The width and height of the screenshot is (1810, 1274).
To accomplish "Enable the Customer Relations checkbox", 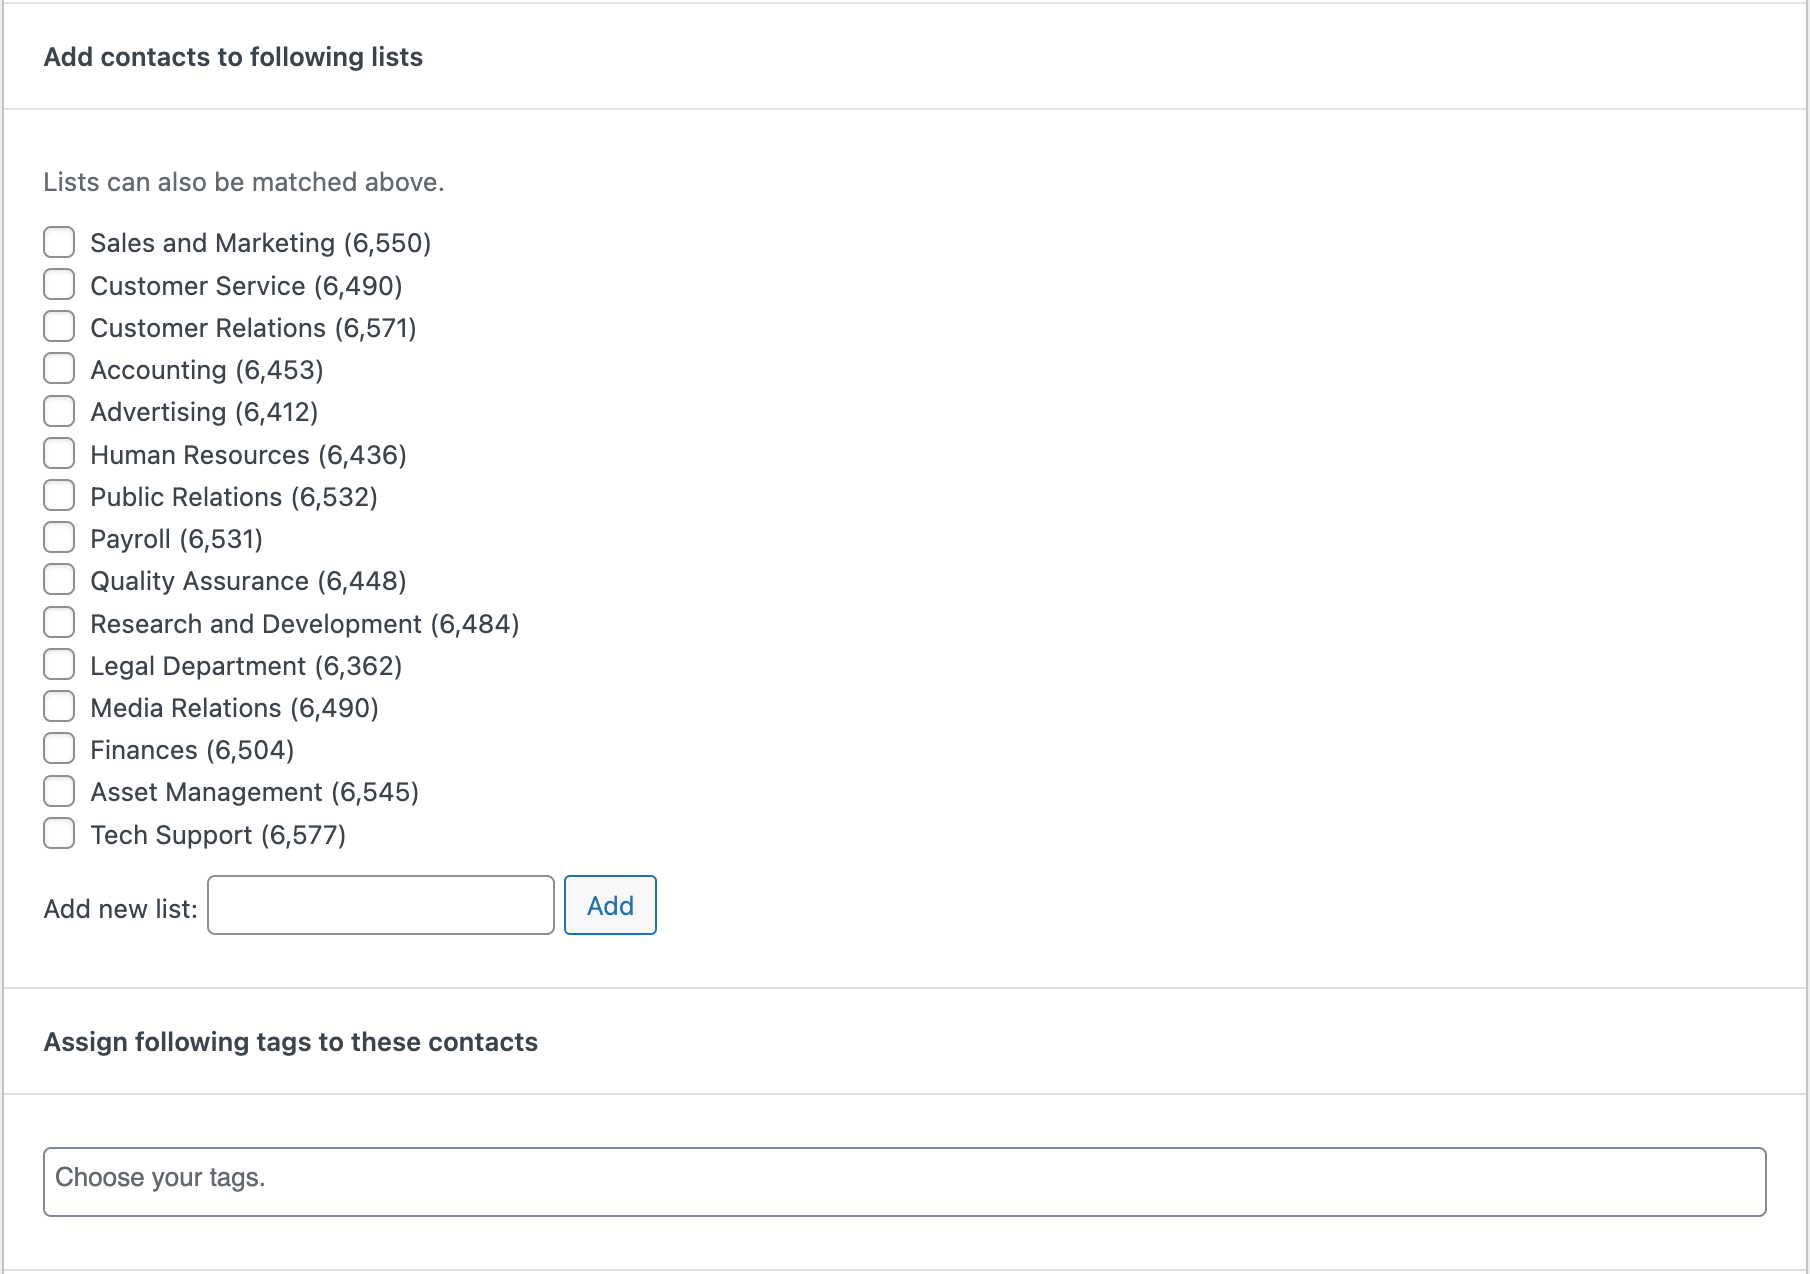I will click(x=59, y=326).
